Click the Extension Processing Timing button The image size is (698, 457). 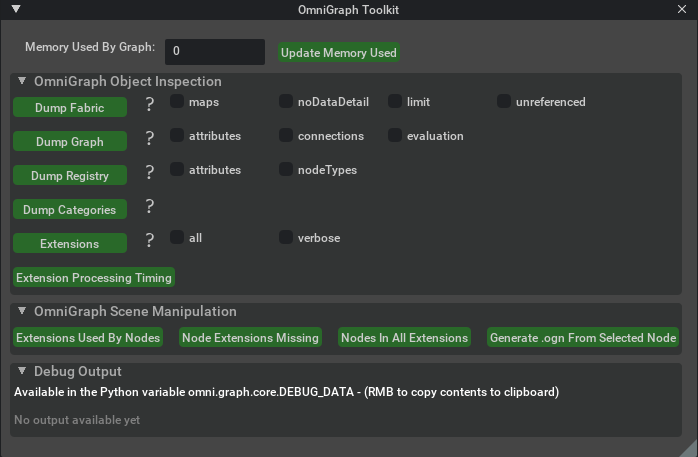[95, 277]
